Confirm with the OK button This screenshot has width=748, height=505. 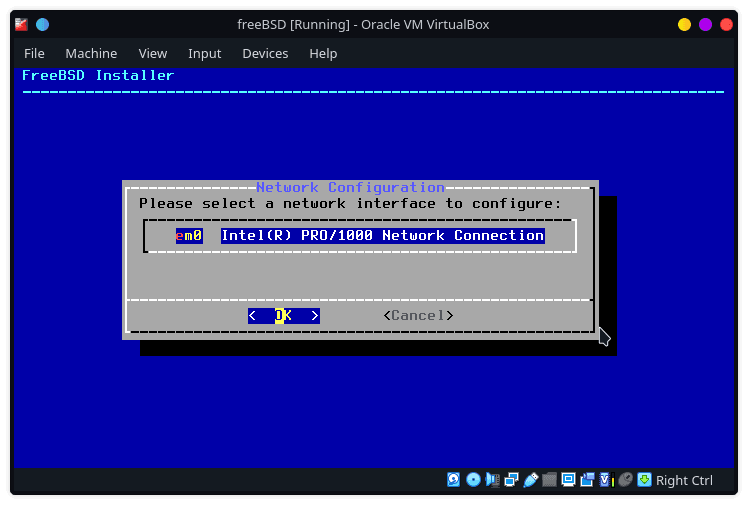coord(284,316)
